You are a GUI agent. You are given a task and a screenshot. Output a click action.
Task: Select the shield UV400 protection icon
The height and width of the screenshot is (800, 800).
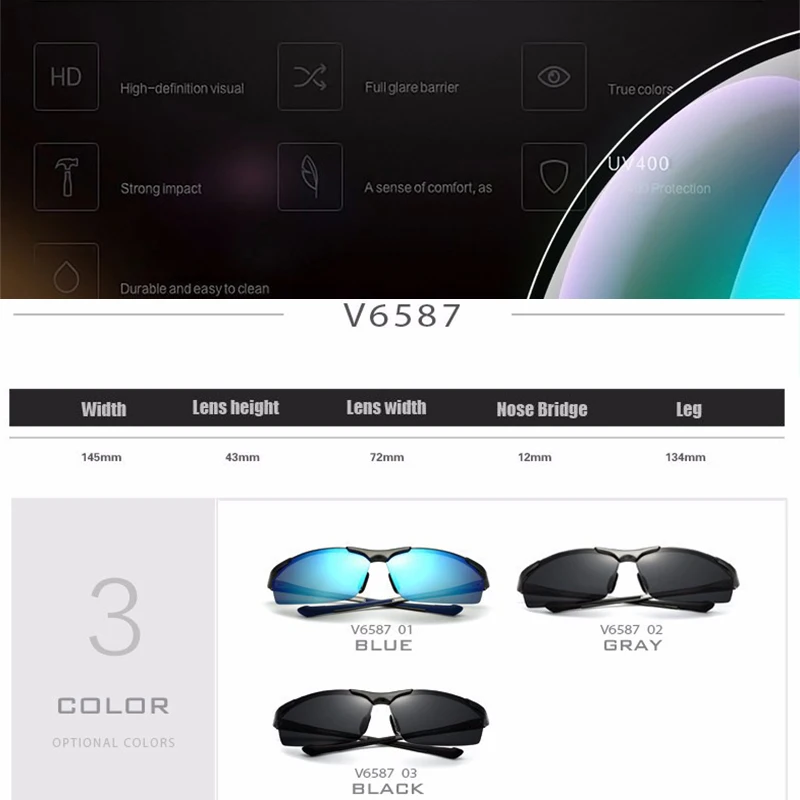[554, 177]
